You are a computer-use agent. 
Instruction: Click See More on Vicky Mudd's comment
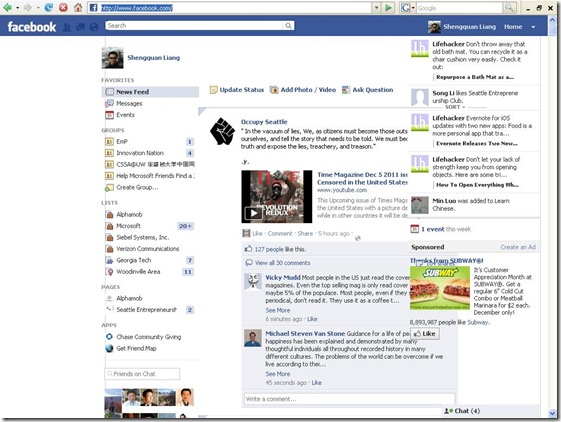tap(278, 310)
